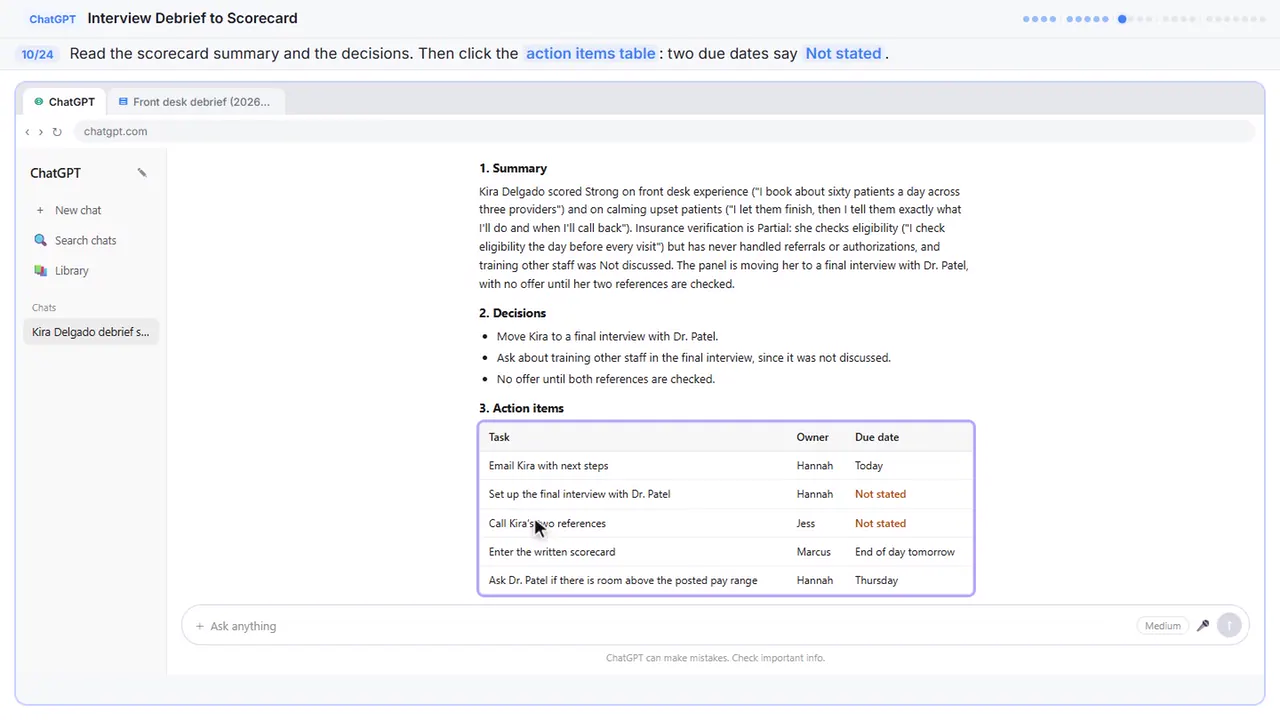Click the Not stated due date for Jess
The height and width of the screenshot is (720, 1280).
coord(880,523)
